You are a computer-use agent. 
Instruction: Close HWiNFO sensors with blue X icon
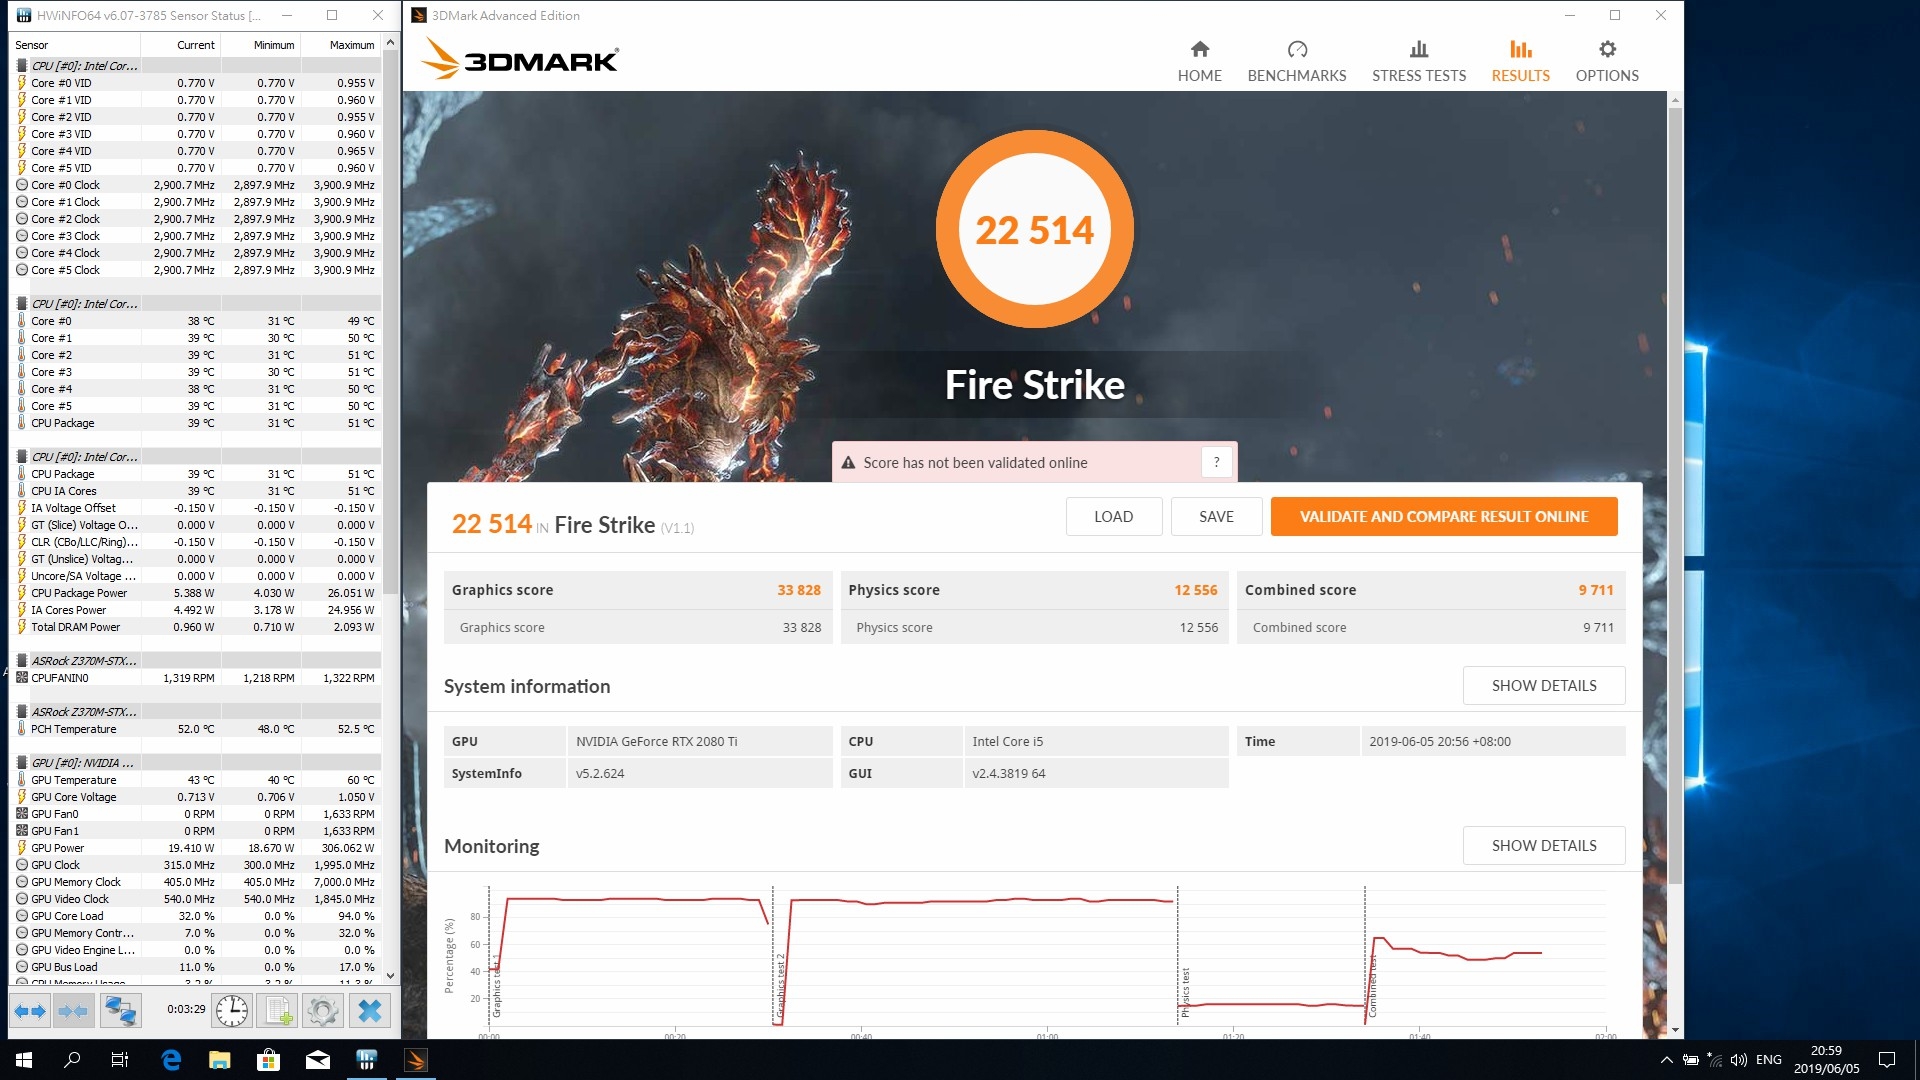[370, 1011]
